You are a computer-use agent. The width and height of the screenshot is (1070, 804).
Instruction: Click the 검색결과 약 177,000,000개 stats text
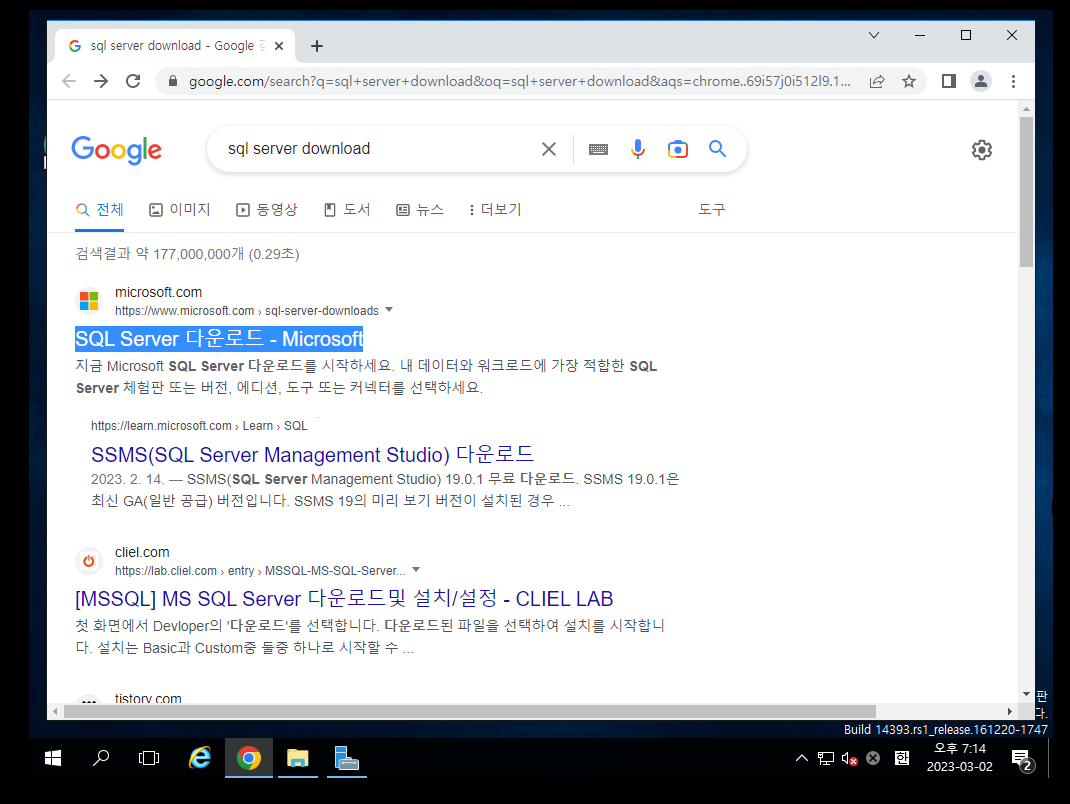pos(188,254)
